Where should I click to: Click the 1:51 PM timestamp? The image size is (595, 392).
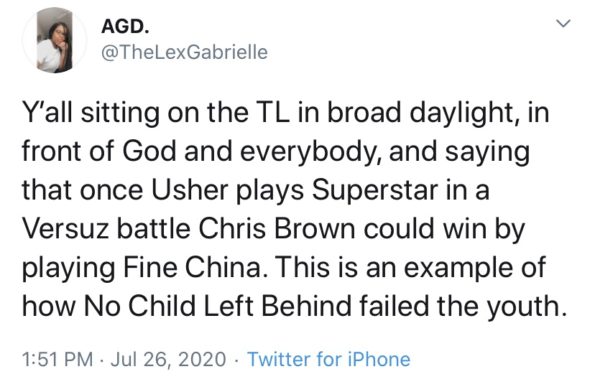[x=58, y=359]
